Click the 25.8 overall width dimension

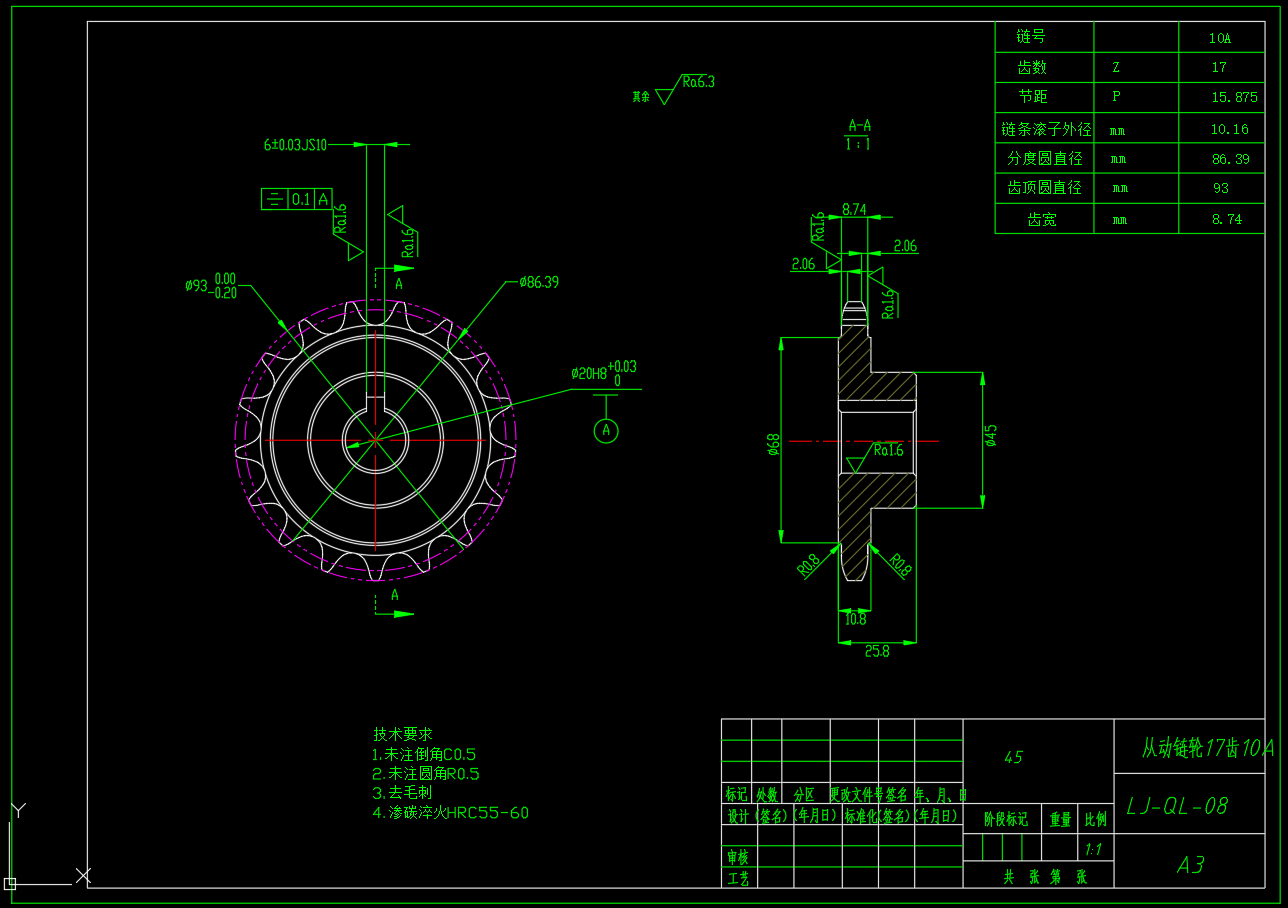(x=877, y=651)
